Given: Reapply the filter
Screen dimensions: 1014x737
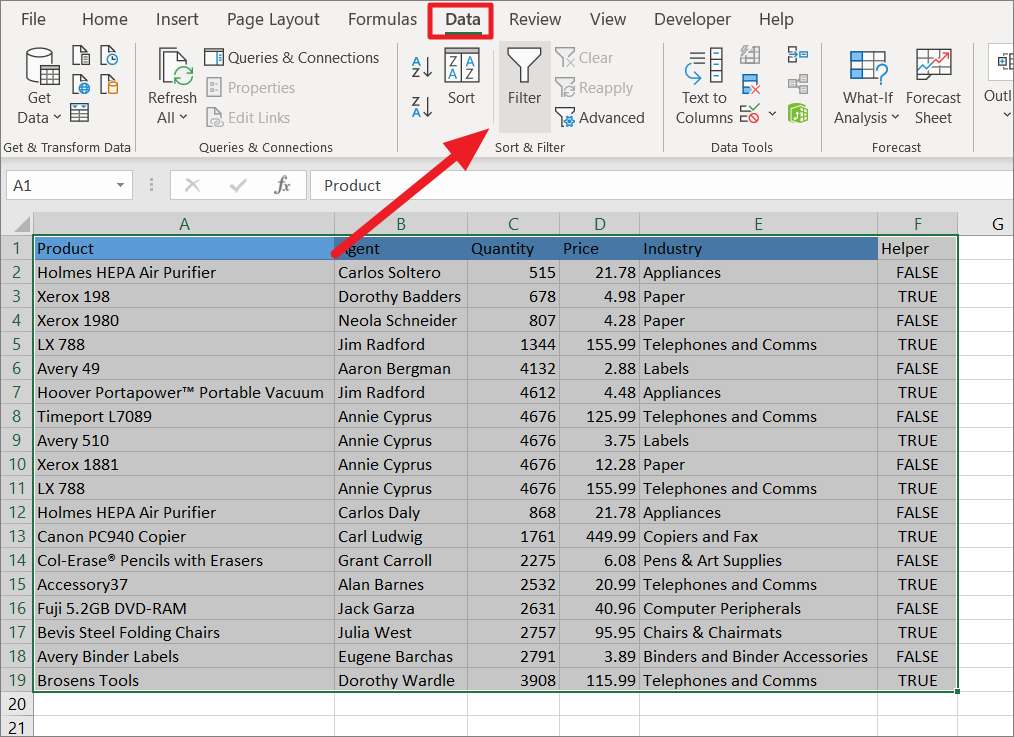Looking at the screenshot, I should pos(594,87).
